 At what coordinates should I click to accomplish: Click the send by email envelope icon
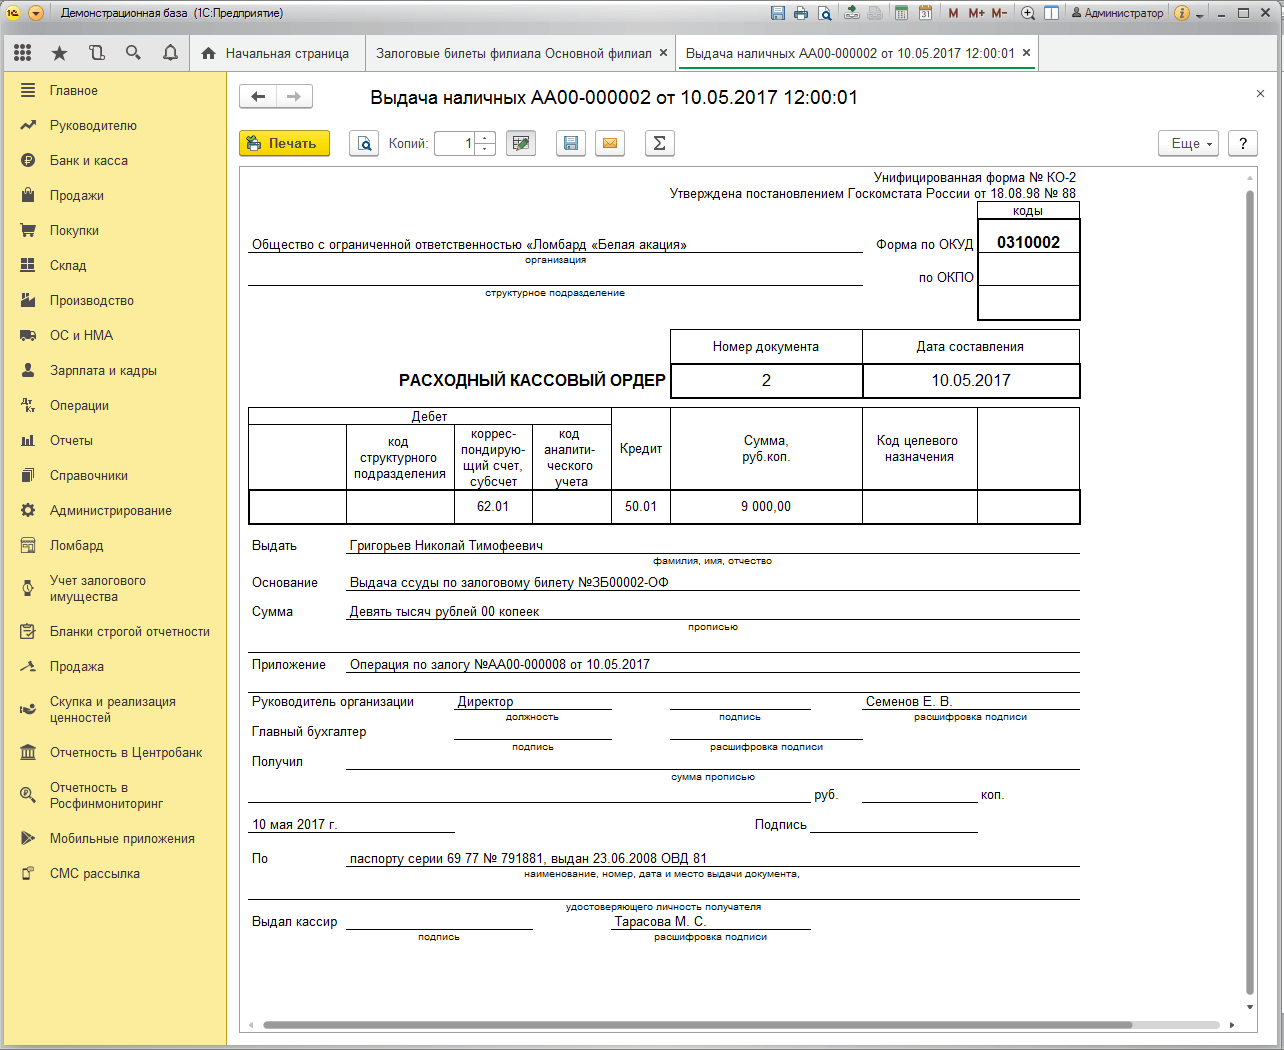(610, 143)
